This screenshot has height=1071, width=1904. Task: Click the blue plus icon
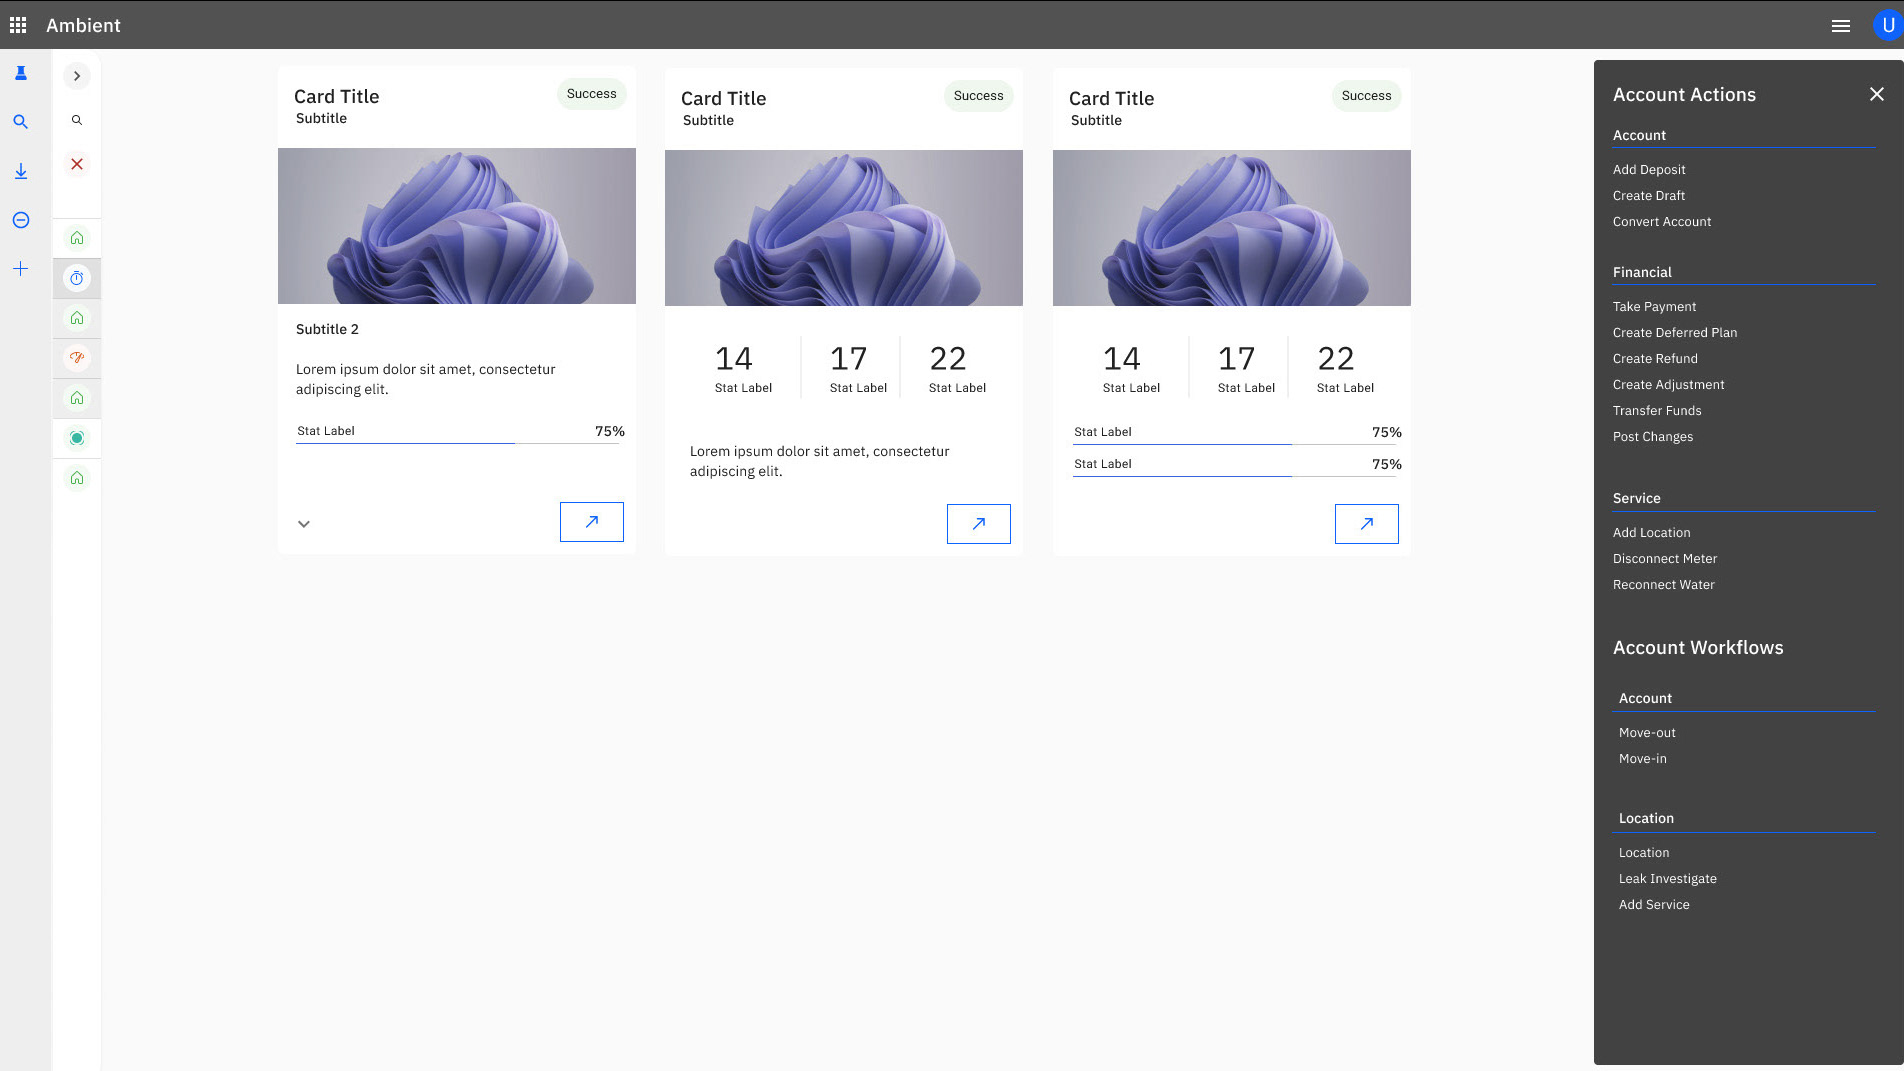[x=20, y=269]
